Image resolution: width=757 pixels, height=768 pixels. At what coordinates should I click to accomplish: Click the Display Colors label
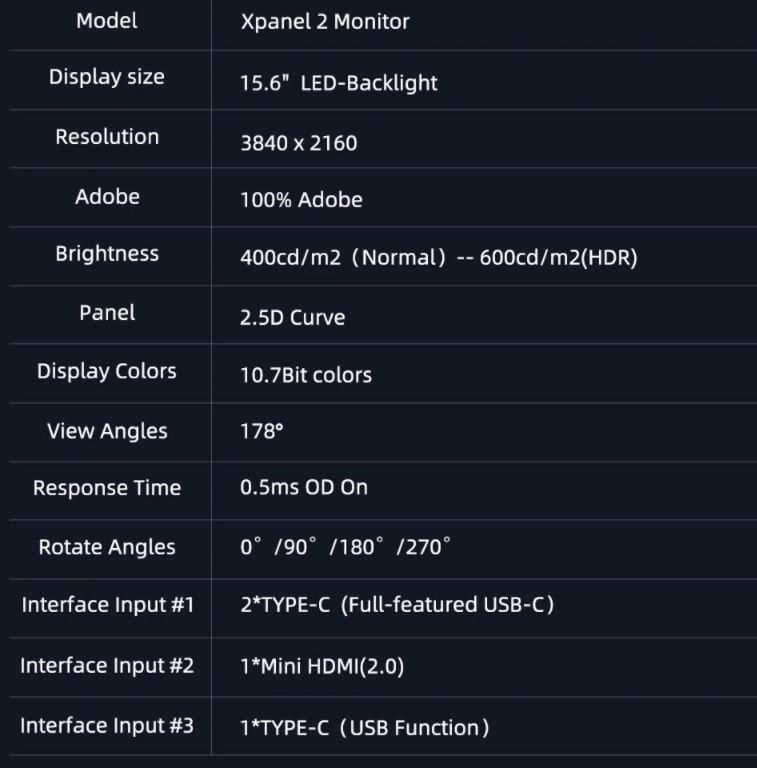[107, 371]
